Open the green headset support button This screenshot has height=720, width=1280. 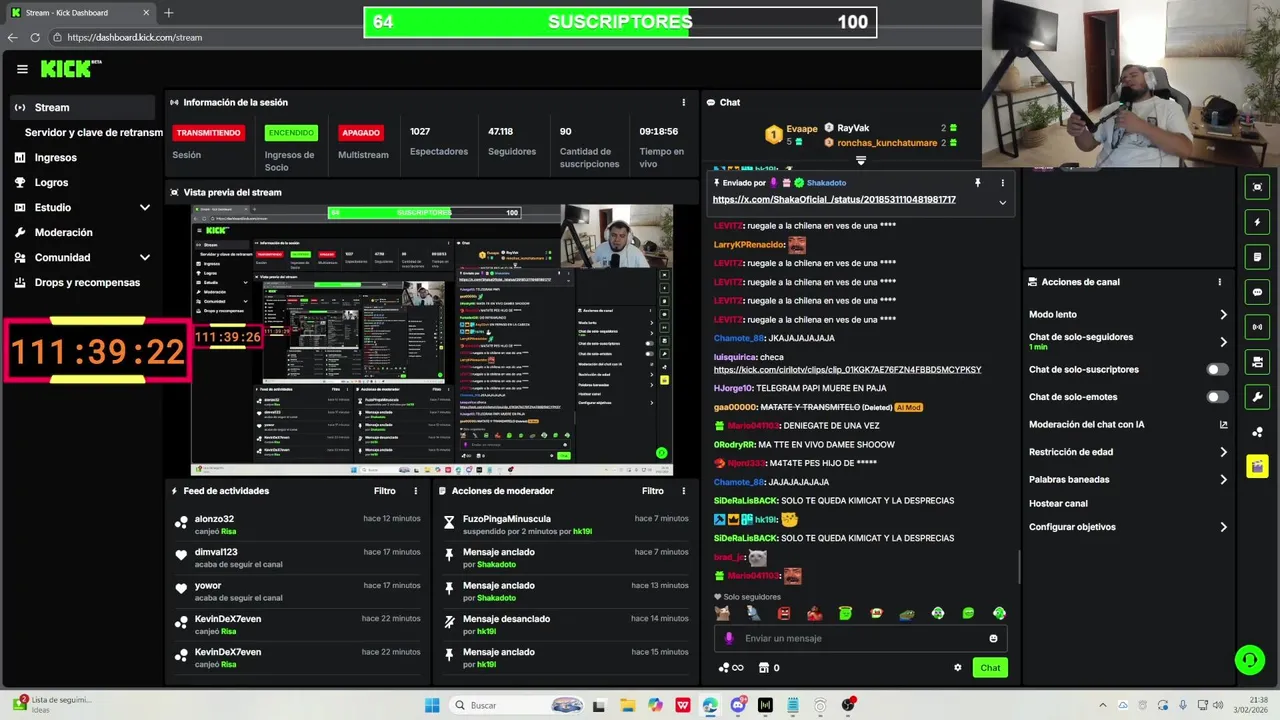(1249, 659)
